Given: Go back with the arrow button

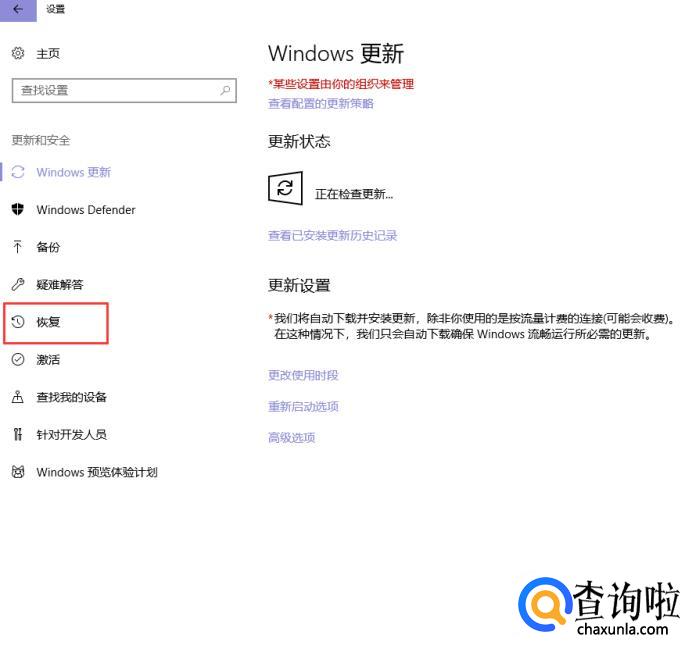Looking at the screenshot, I should pyautogui.click(x=18, y=9).
